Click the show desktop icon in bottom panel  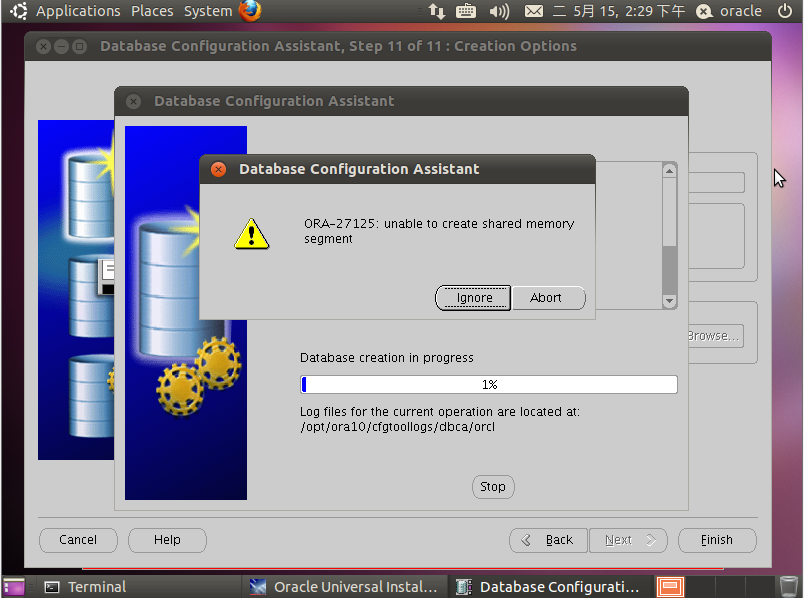coord(14,587)
